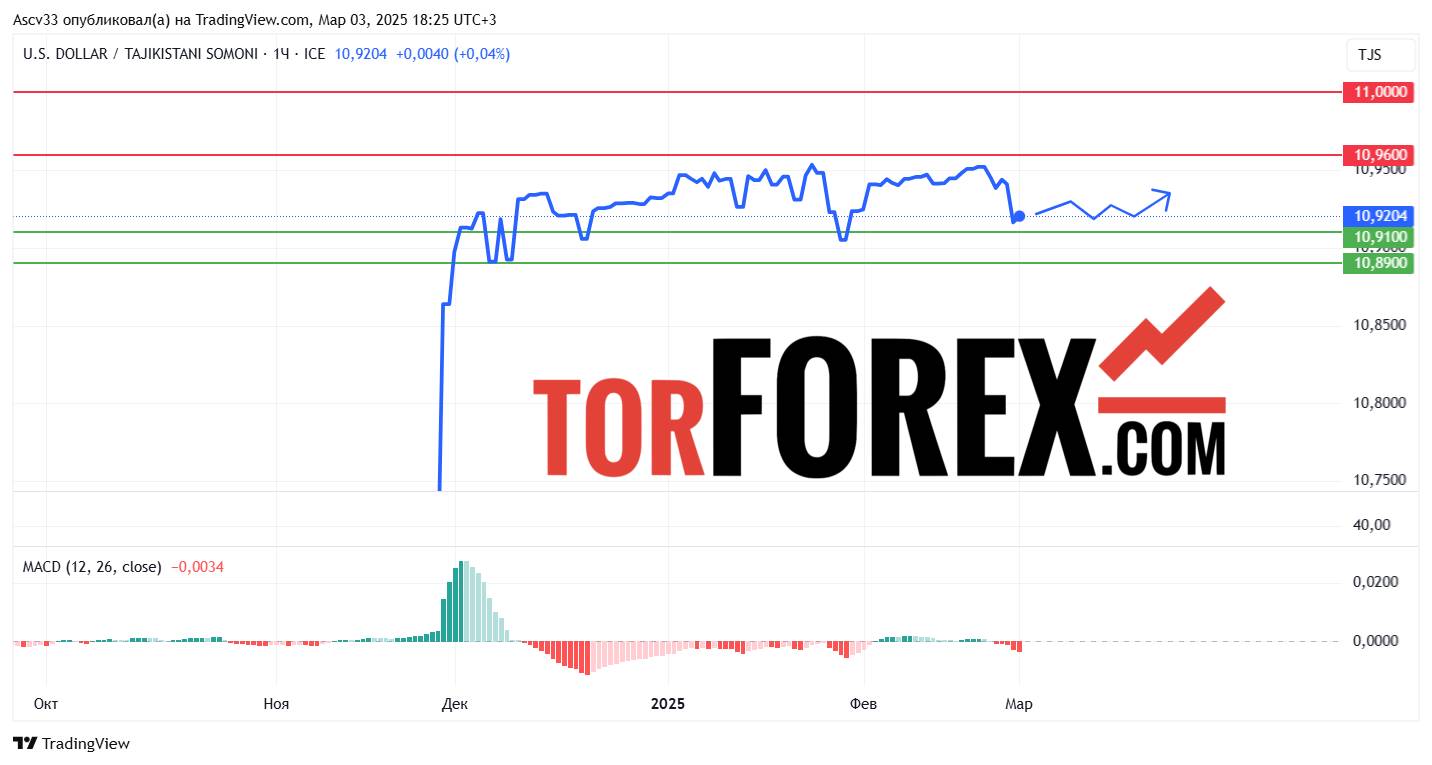Viewport: 1432px width, 765px height.
Task: Click the Ascv33 publisher caption at top
Action: (x=254, y=19)
